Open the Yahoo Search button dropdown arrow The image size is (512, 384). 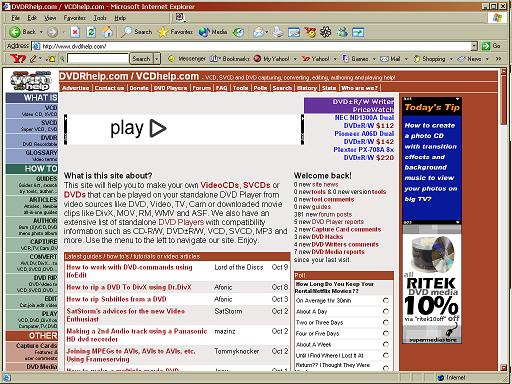tap(156, 59)
